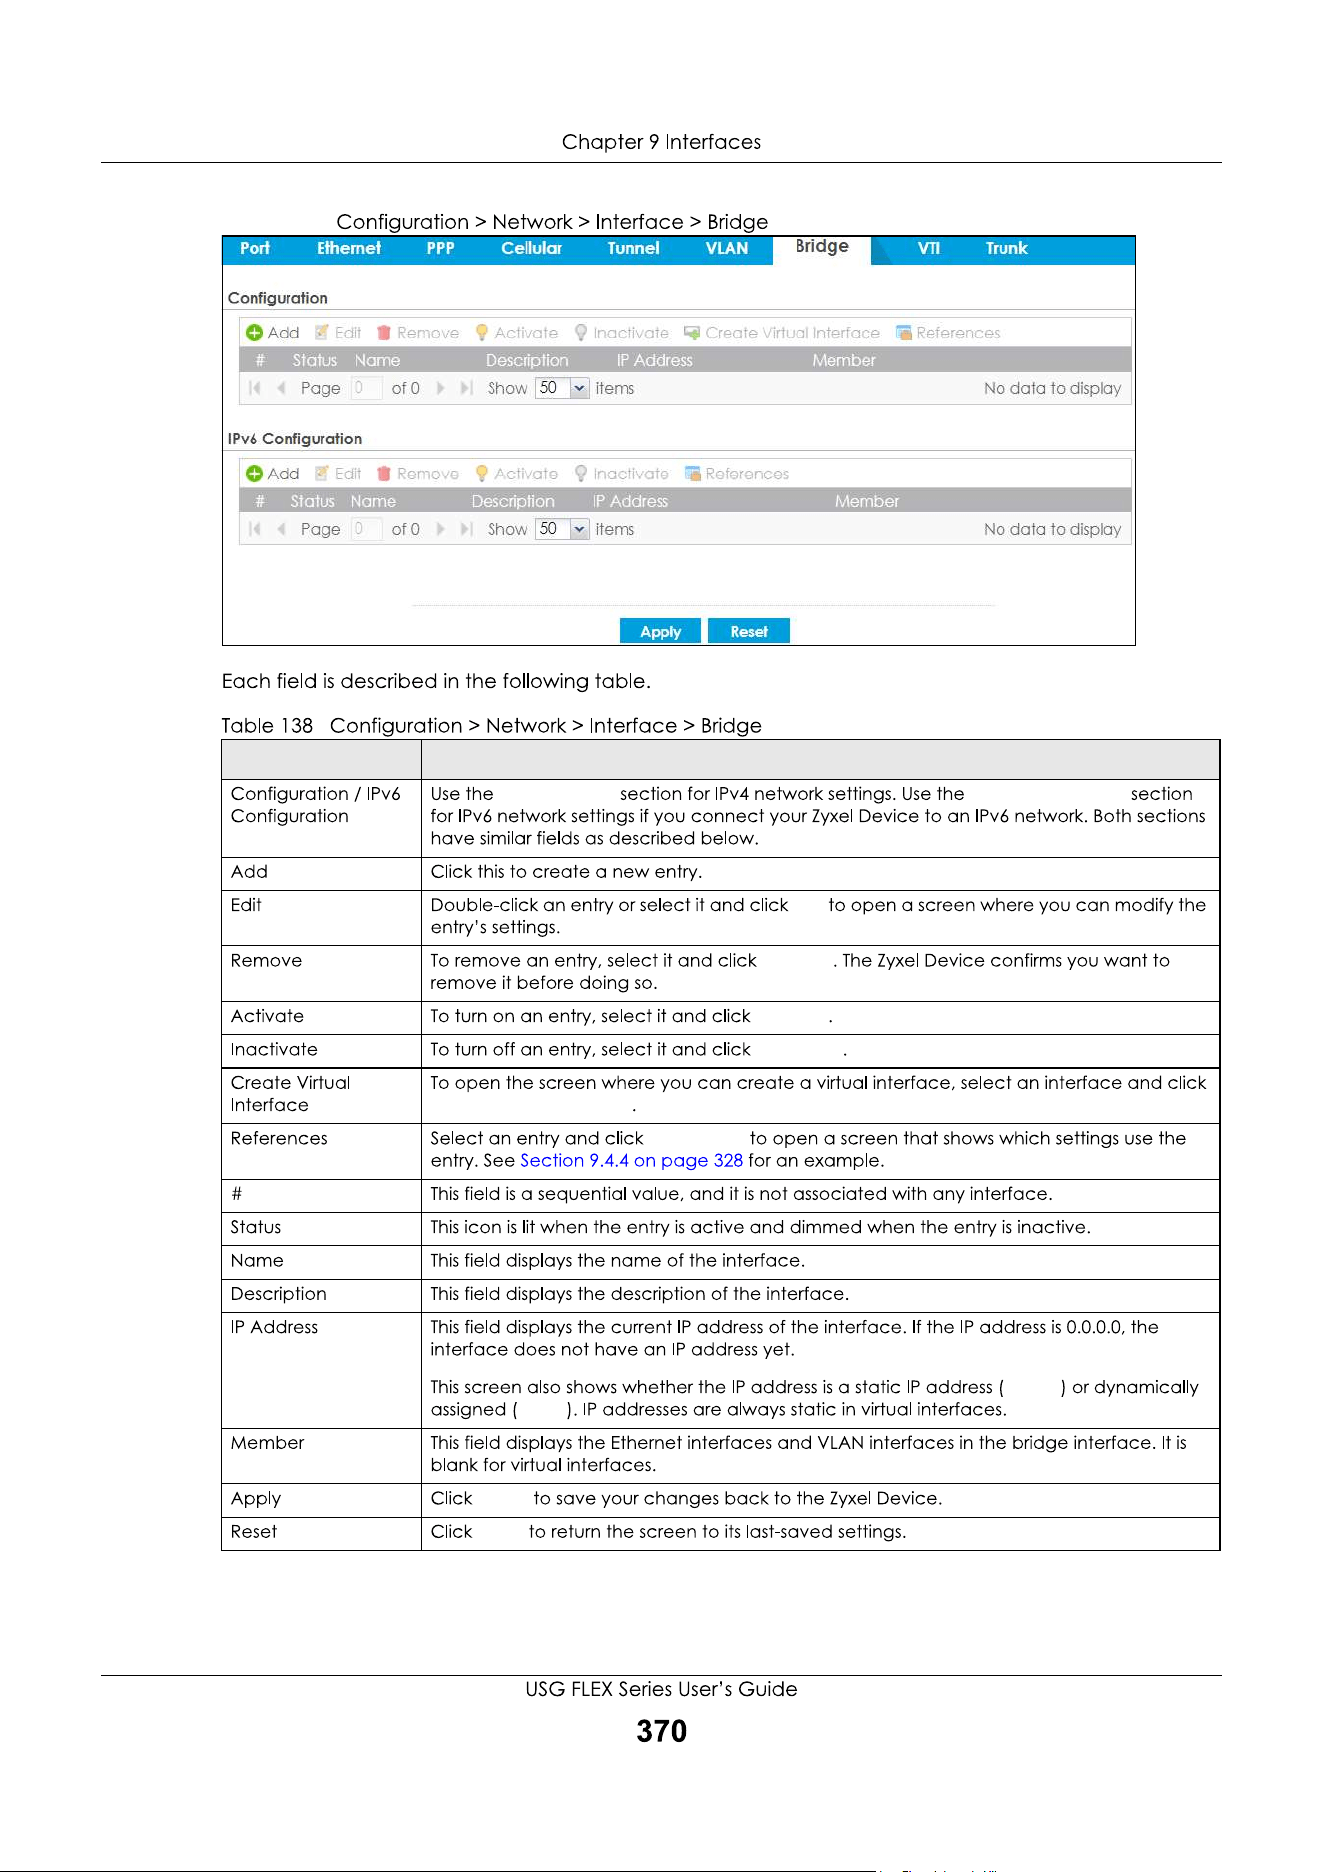Open the Tunnel tab
The image size is (1324, 1872).
[x=633, y=249]
